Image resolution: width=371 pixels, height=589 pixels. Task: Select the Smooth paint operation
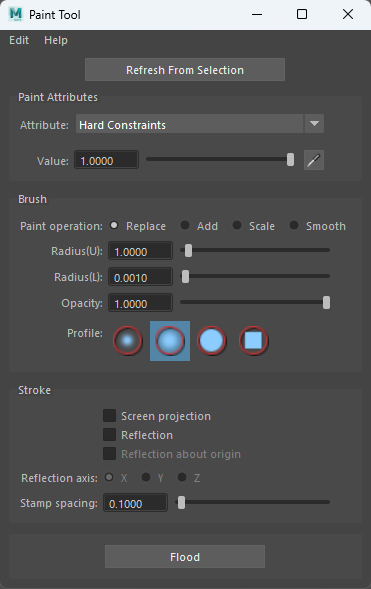294,225
